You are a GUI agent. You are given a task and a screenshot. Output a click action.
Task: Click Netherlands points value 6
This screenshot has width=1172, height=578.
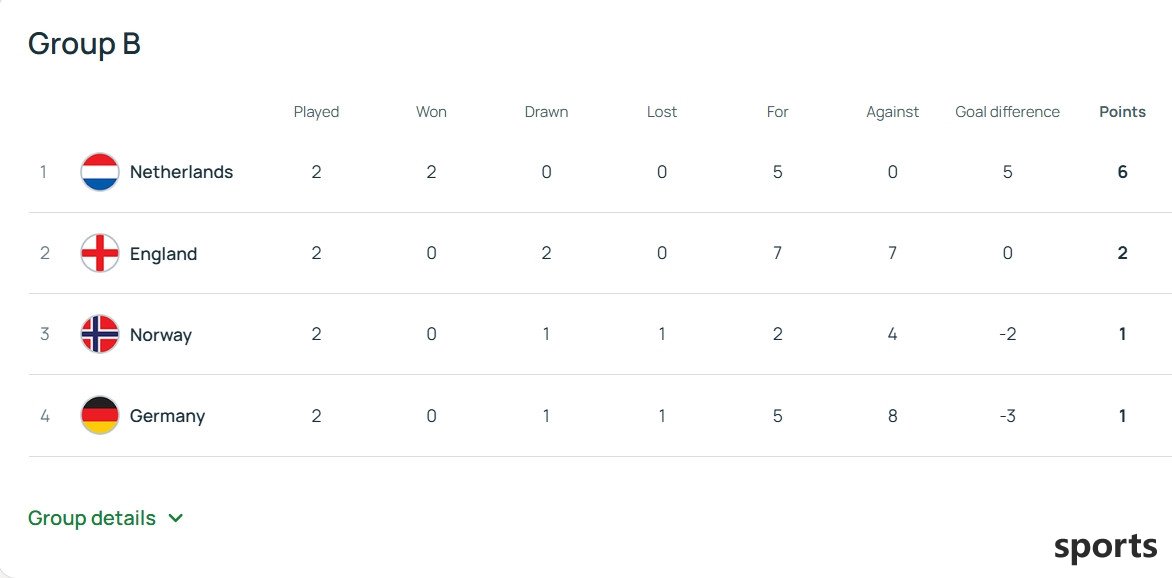click(1122, 172)
